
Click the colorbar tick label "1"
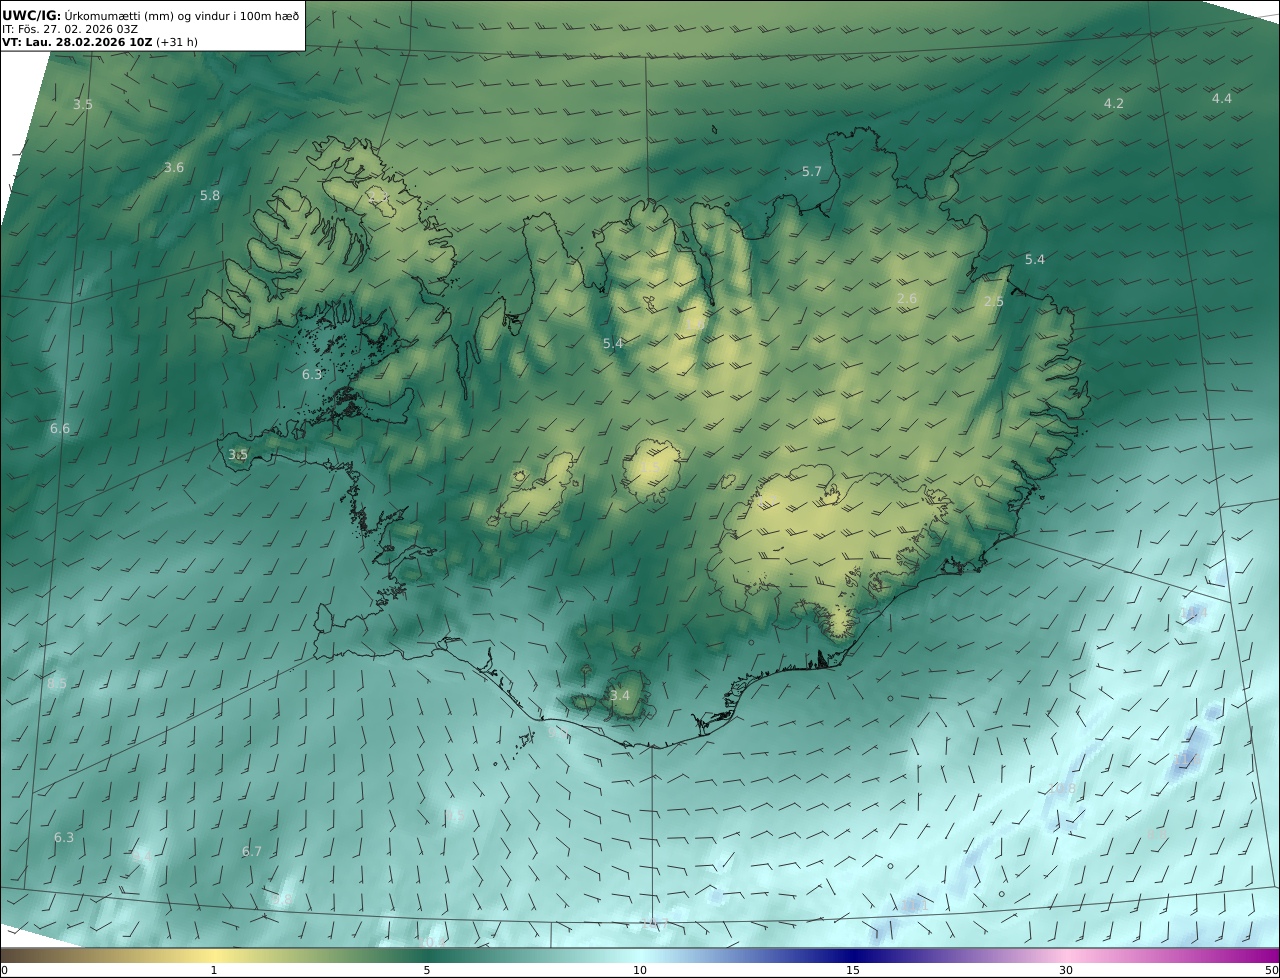(214, 970)
